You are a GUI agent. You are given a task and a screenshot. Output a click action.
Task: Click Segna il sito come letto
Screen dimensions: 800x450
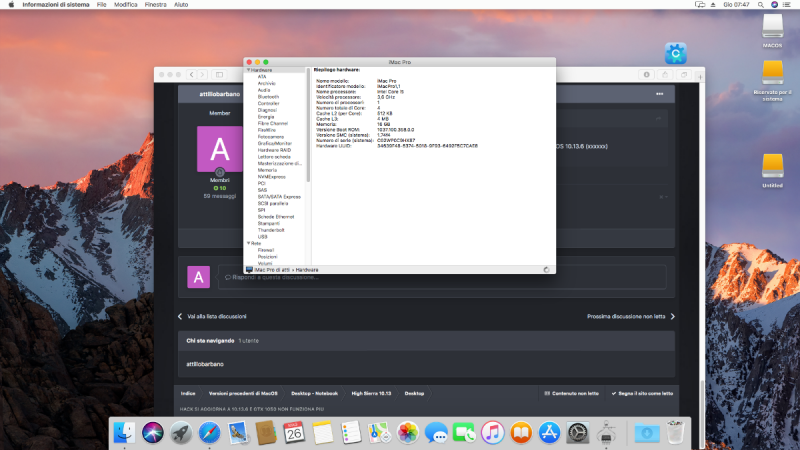coord(642,393)
